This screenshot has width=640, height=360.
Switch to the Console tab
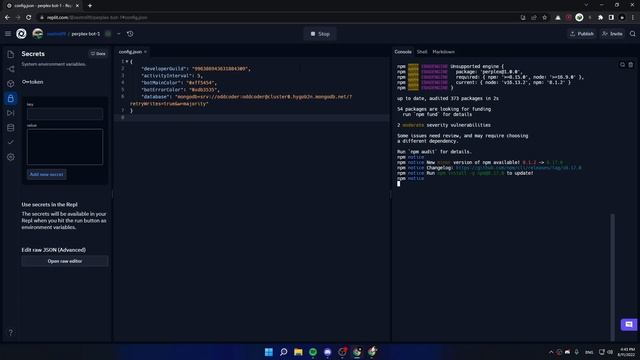pyautogui.click(x=403, y=52)
